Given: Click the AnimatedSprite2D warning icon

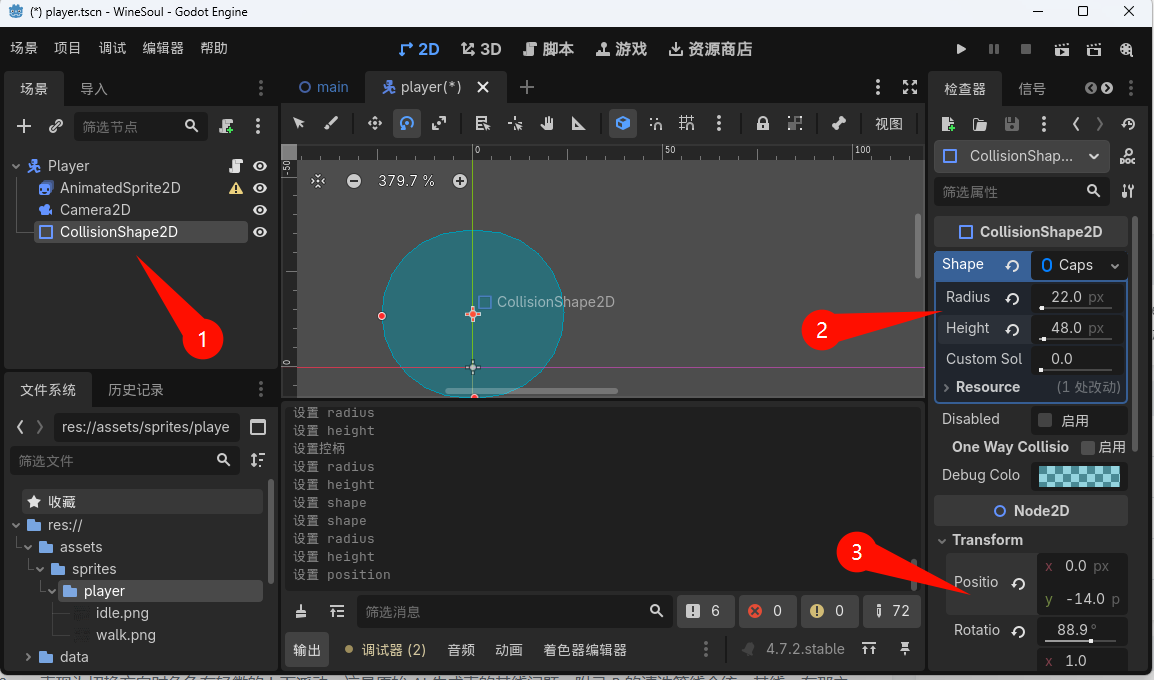Looking at the screenshot, I should (x=236, y=188).
